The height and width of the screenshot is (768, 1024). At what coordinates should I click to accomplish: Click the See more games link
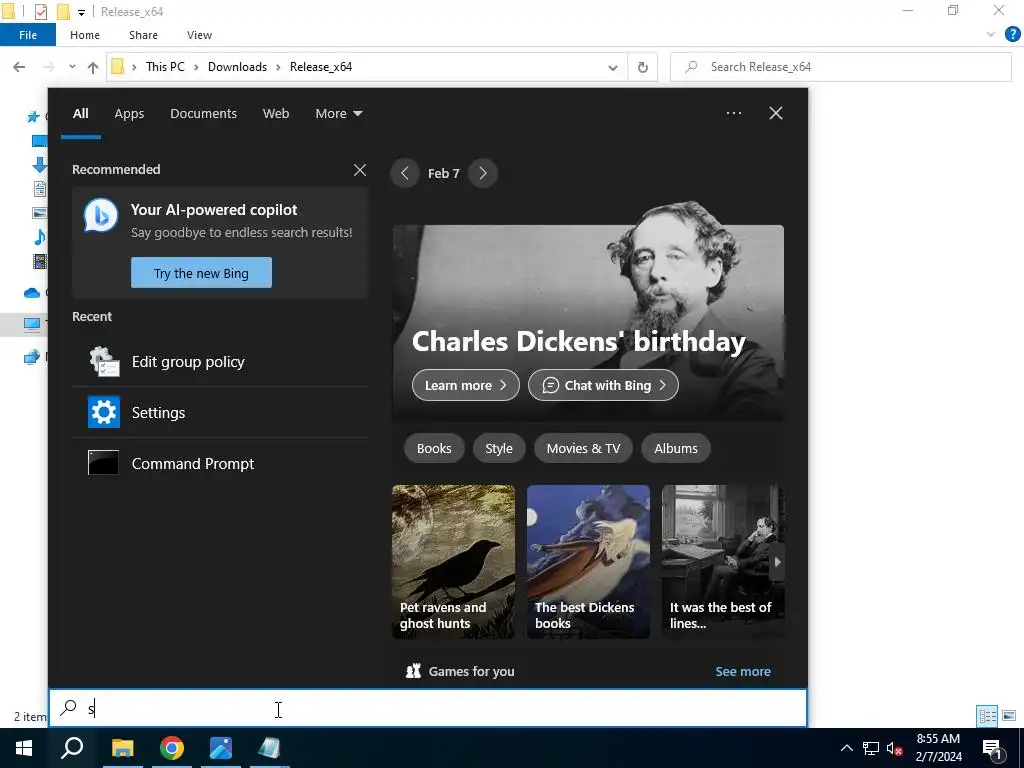[743, 671]
